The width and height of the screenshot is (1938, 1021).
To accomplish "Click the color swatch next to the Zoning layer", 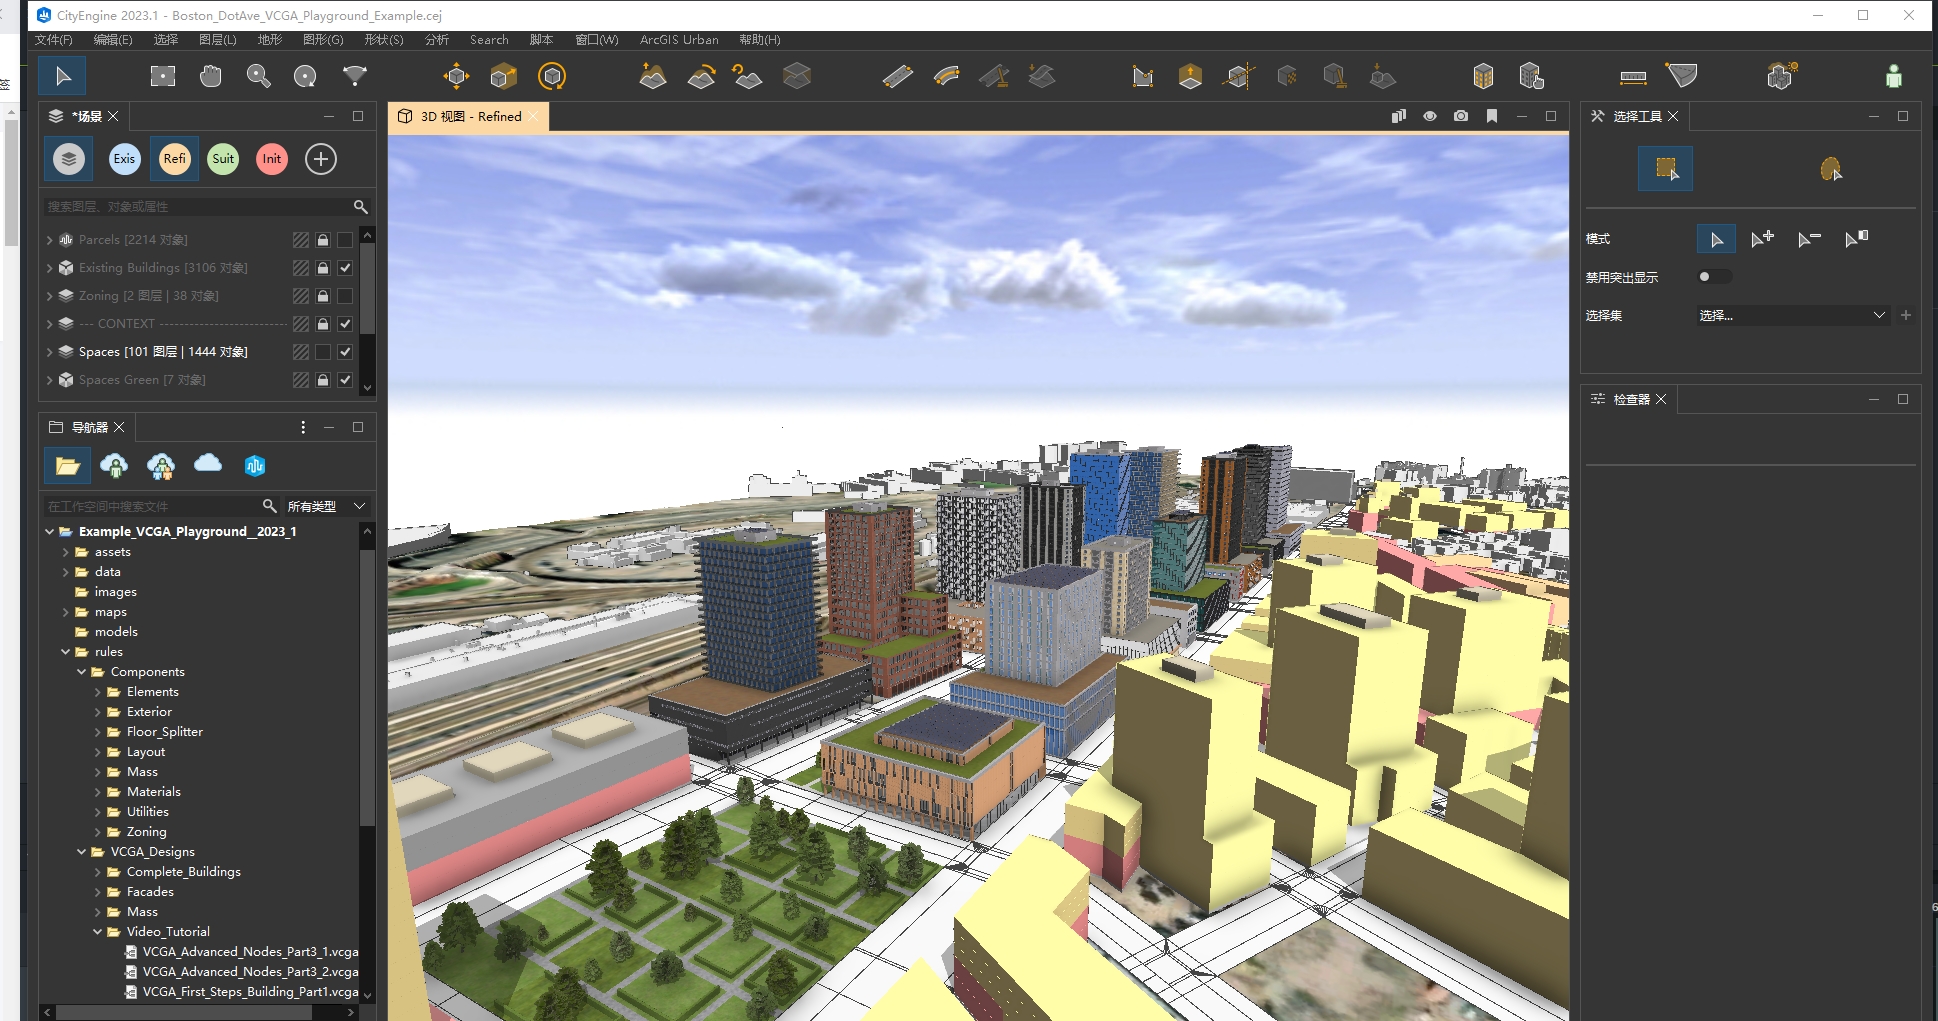I will coord(301,296).
